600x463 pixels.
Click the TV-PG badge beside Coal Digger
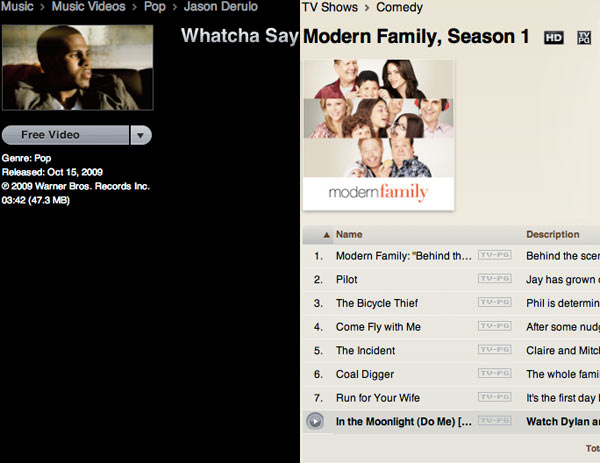[495, 373]
